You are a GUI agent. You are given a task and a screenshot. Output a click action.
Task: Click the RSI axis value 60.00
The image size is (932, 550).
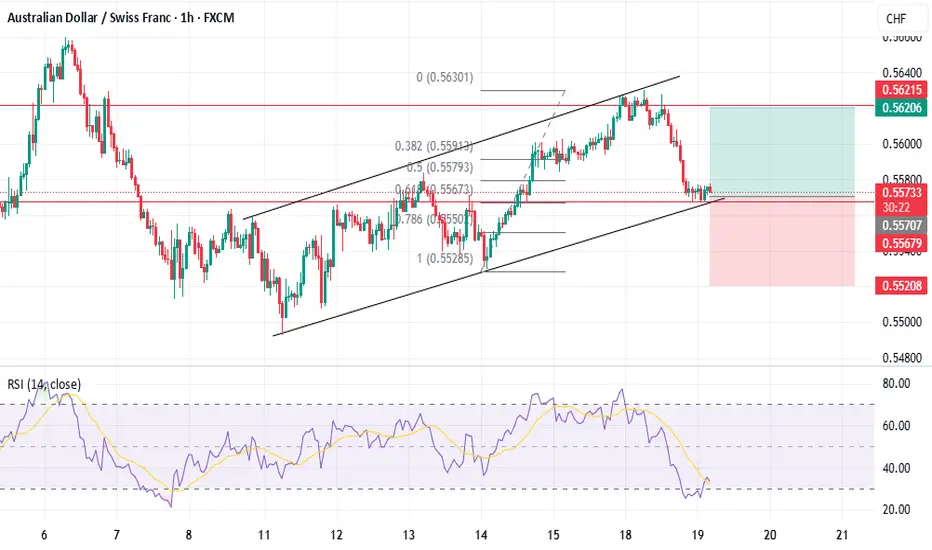coord(896,426)
